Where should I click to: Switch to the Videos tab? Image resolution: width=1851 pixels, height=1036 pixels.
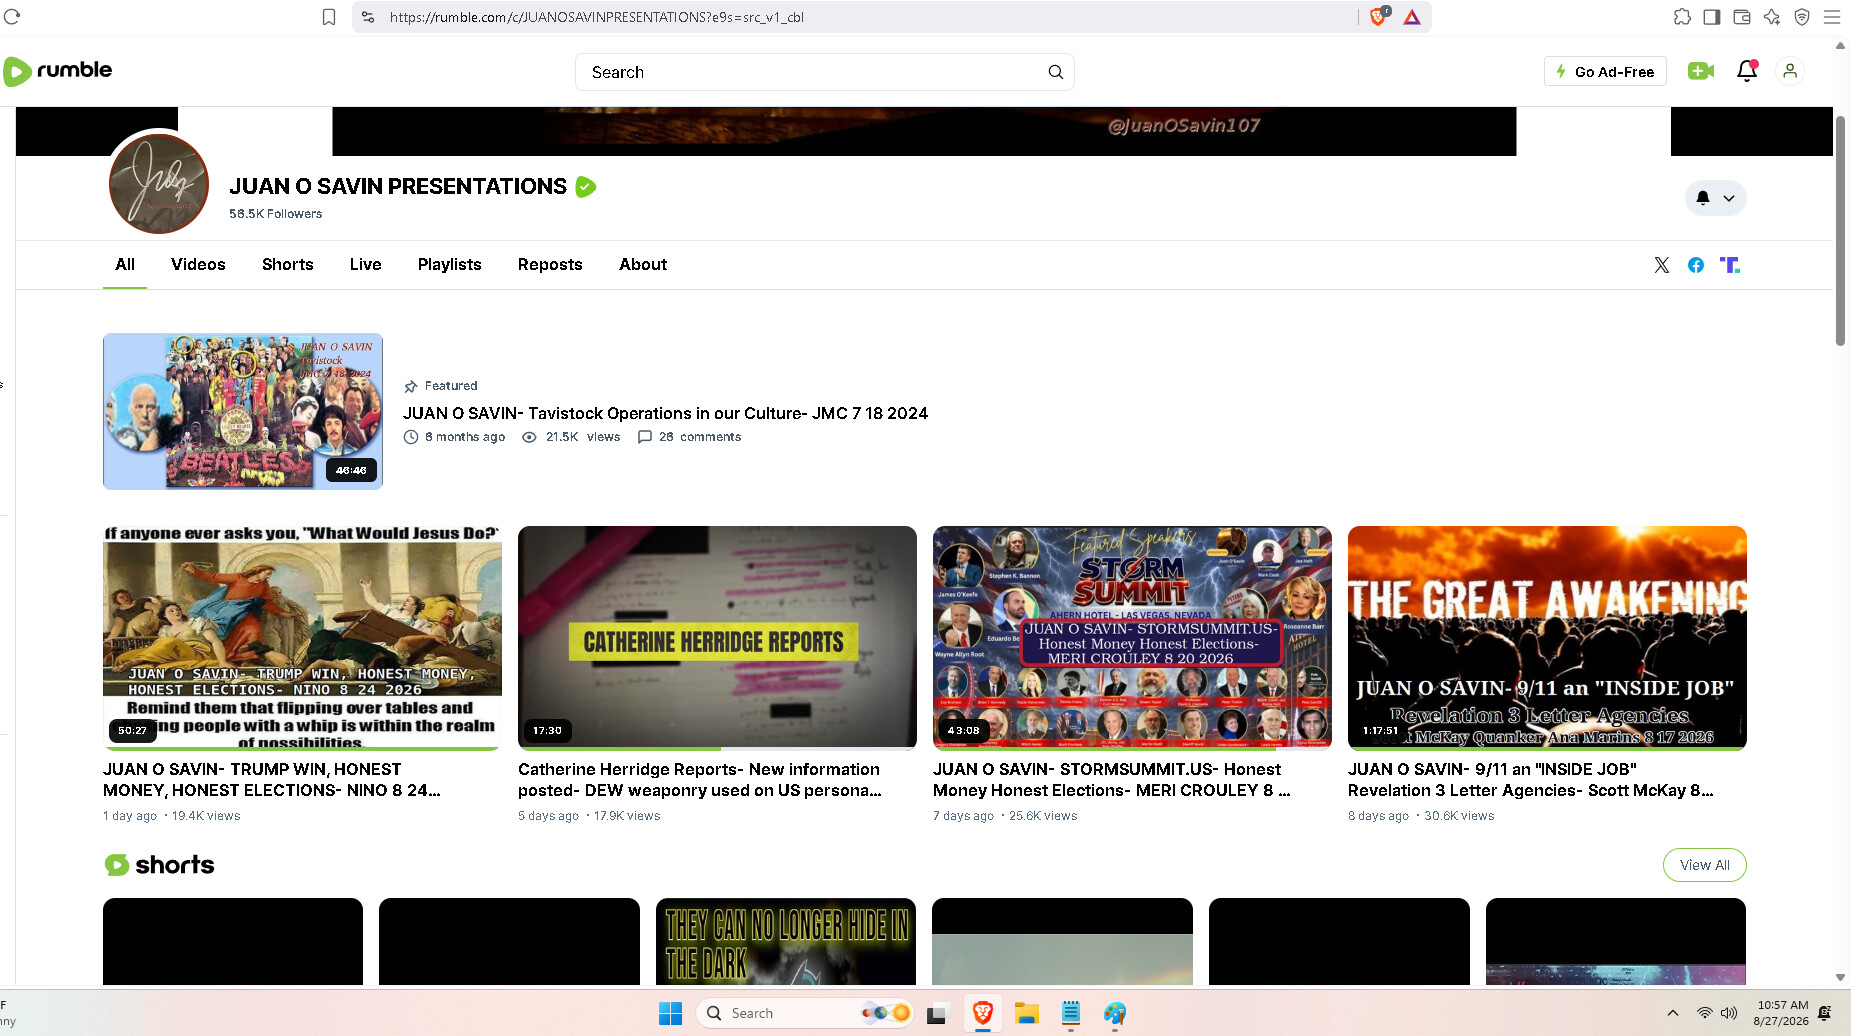198,265
